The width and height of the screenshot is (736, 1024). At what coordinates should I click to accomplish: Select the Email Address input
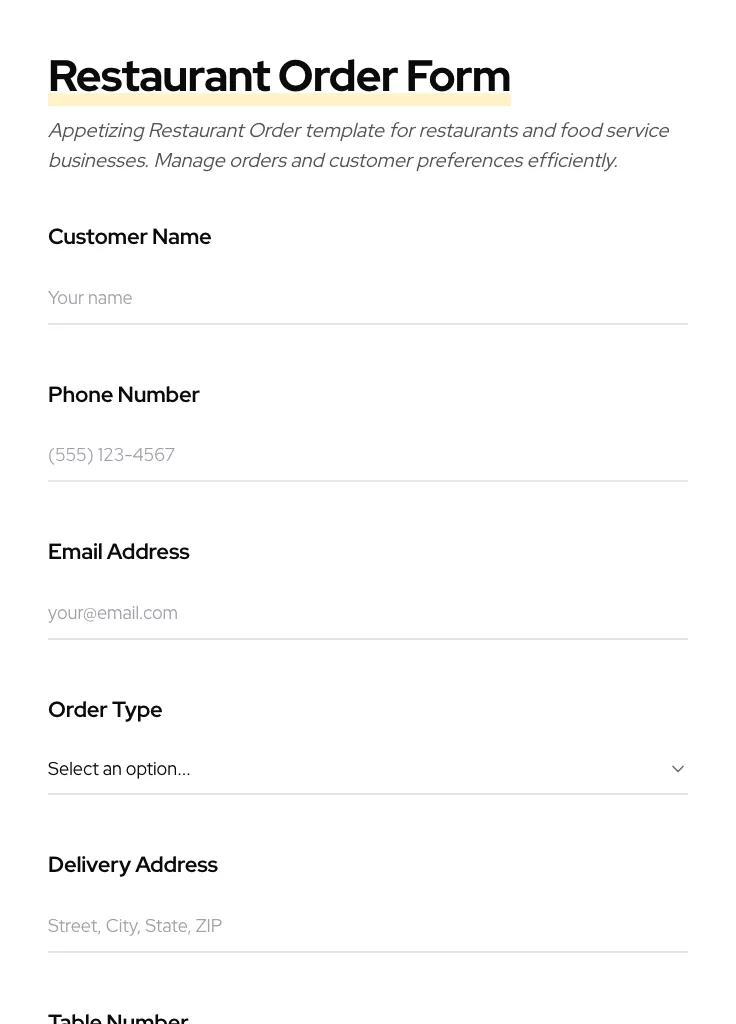click(368, 613)
